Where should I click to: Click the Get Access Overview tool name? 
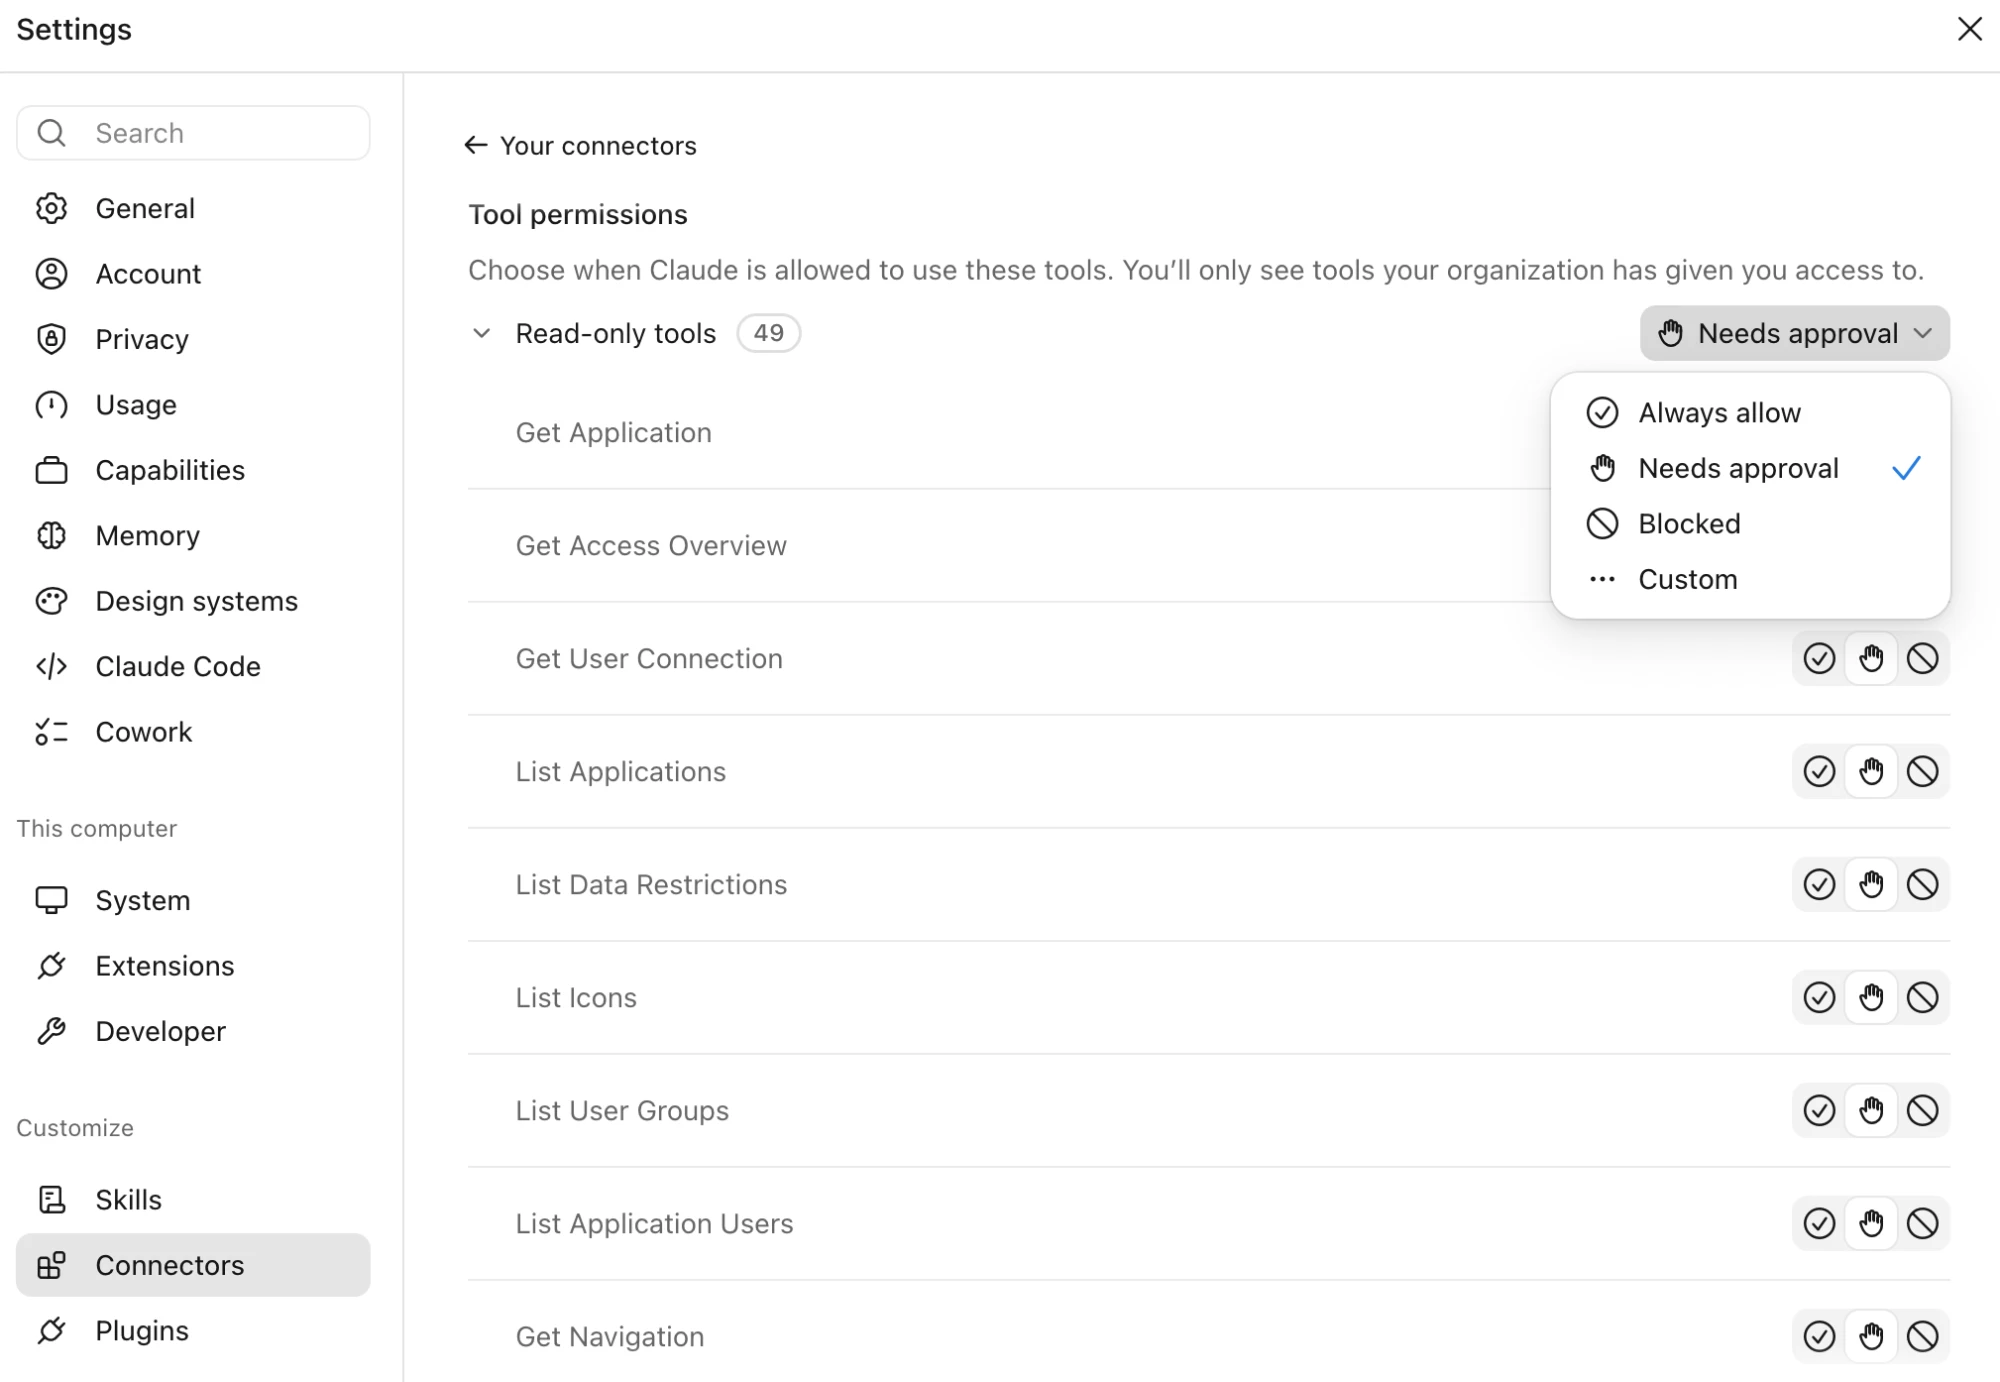pyautogui.click(x=651, y=545)
